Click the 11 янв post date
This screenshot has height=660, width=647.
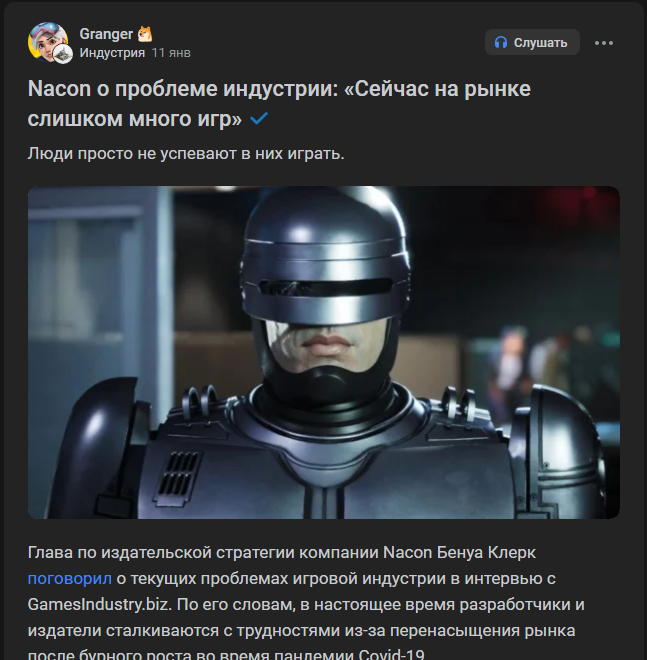171,53
